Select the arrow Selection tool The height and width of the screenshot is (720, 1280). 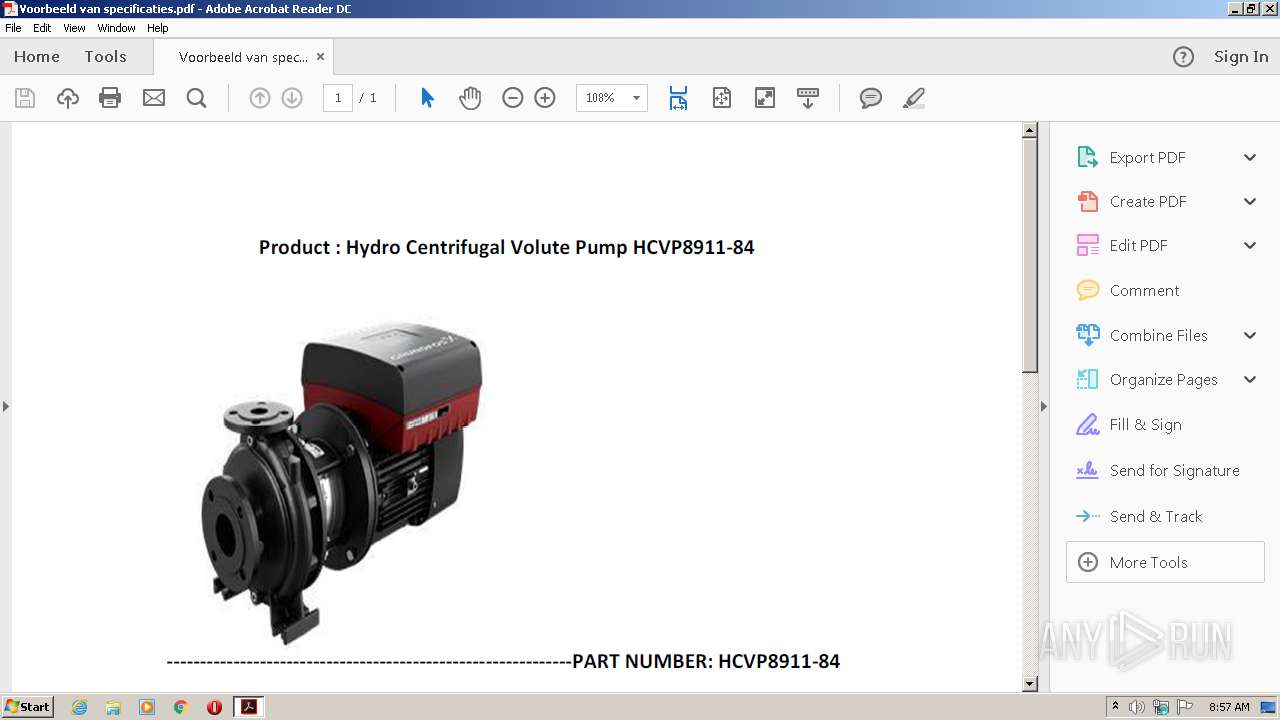427,98
